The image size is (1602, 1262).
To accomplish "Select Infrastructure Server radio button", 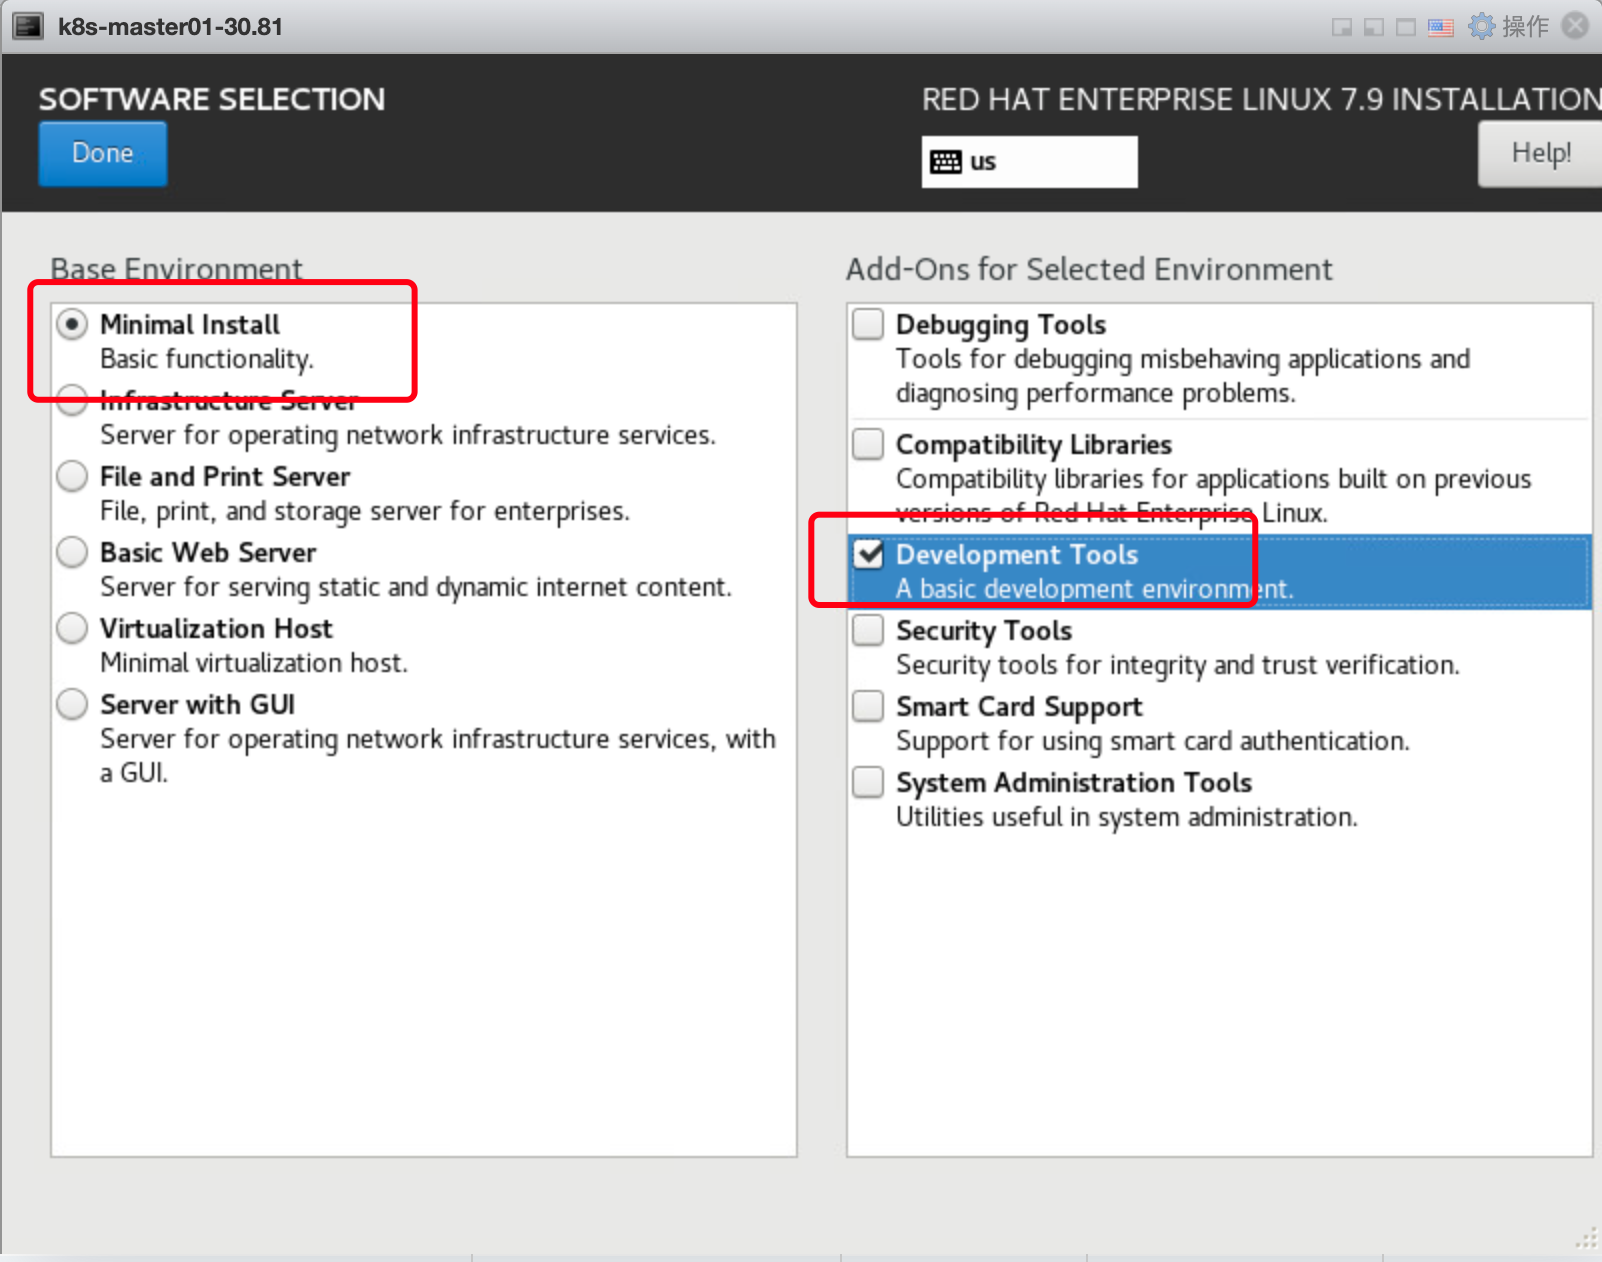I will pyautogui.click(x=72, y=401).
